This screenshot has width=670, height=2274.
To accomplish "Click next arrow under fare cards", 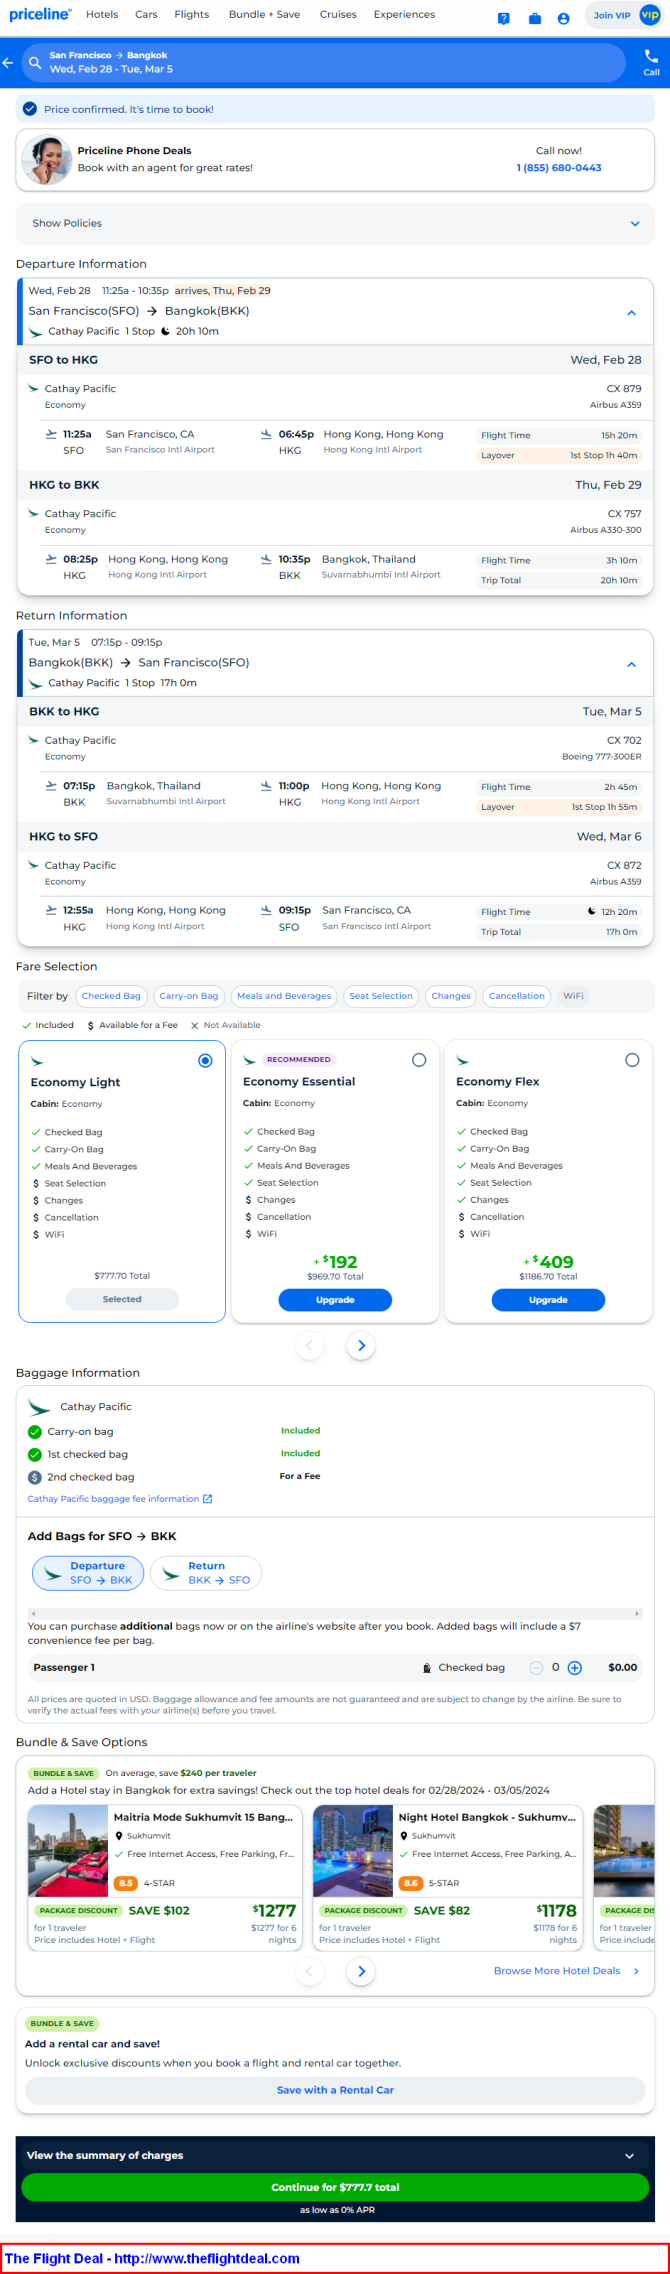I will pos(361,1346).
